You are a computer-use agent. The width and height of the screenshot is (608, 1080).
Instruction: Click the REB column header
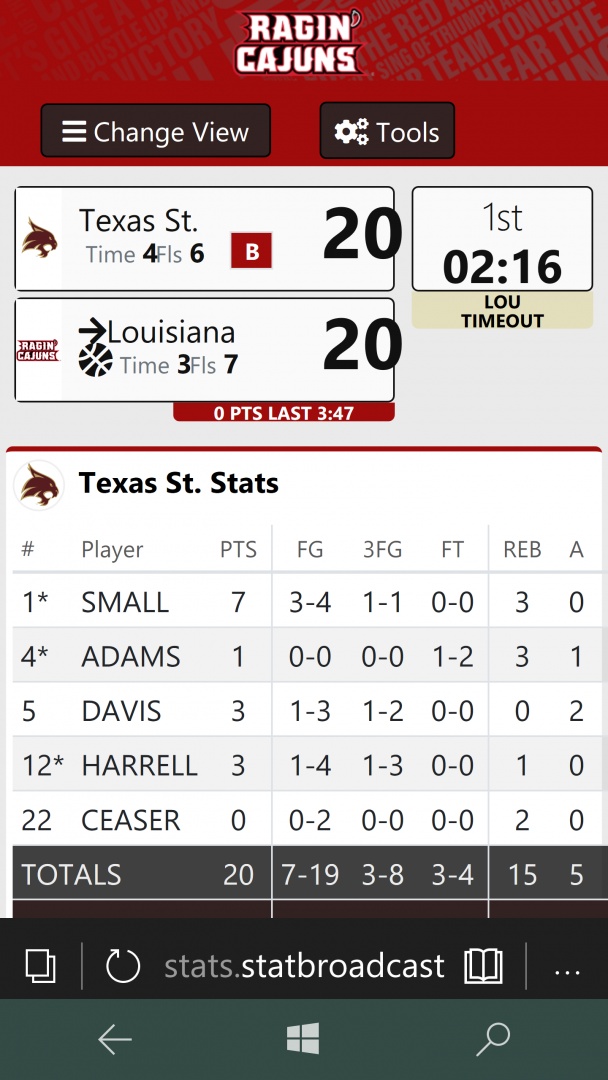[522, 549]
